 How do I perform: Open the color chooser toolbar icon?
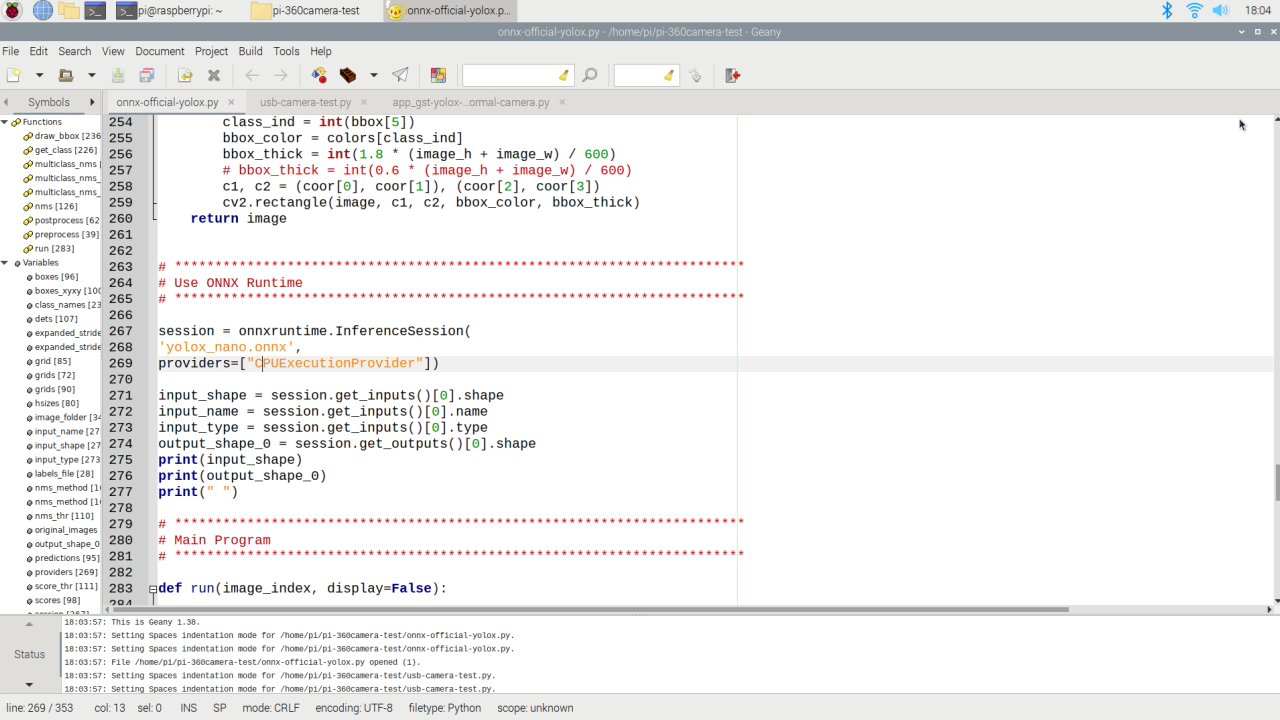438,75
